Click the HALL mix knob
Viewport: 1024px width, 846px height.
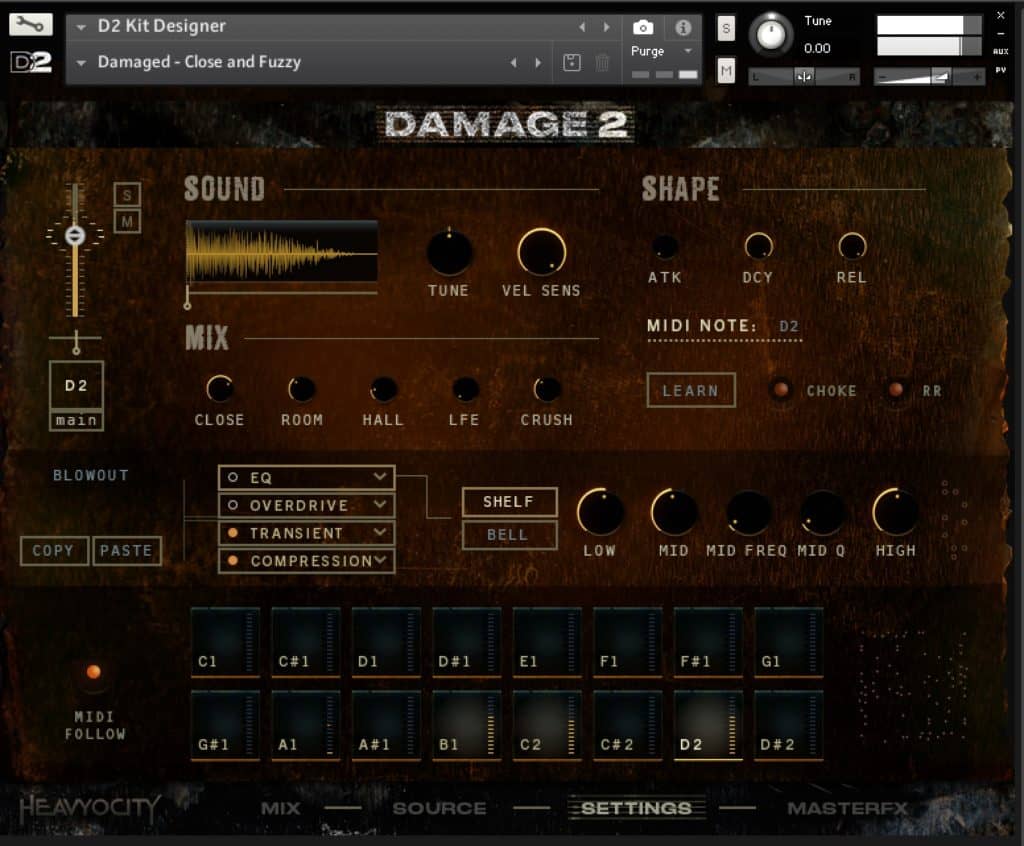[x=383, y=389]
